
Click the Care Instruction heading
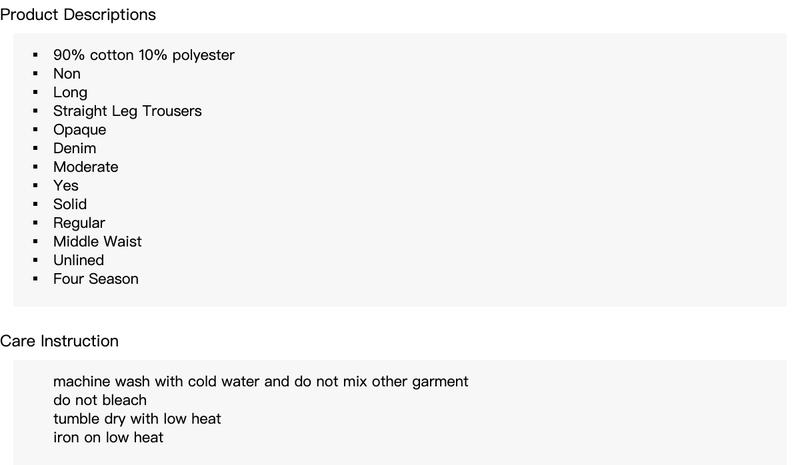(59, 341)
